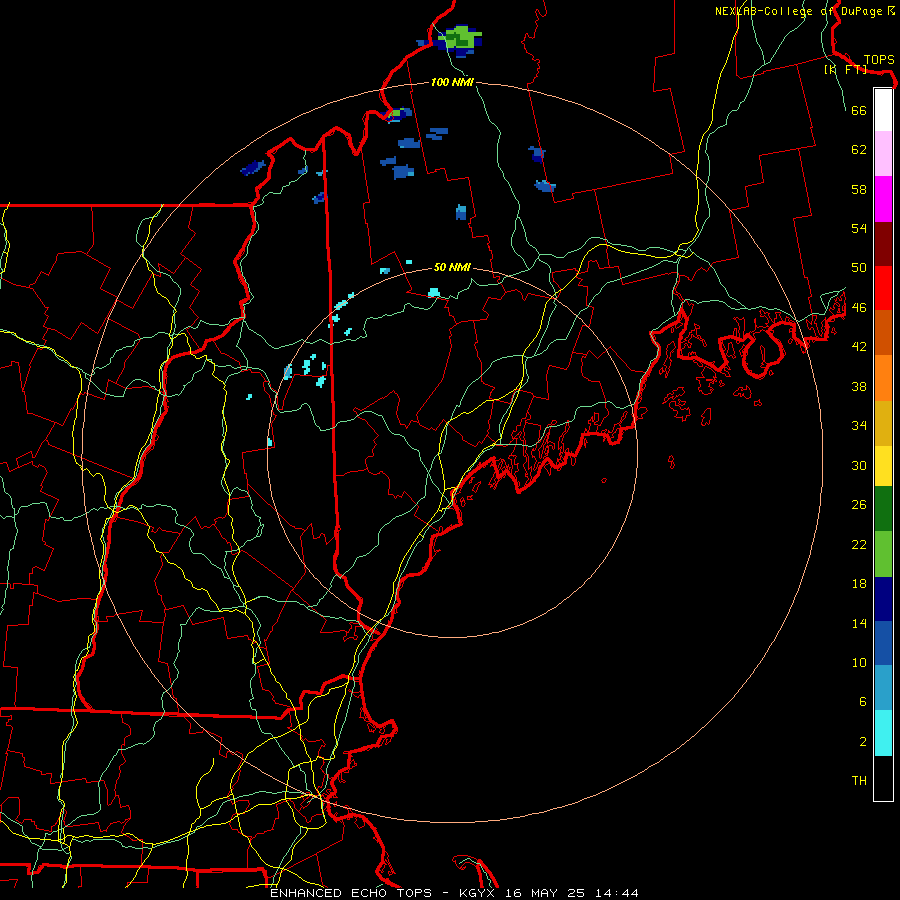Click legend value 46
Screen dimensions: 900x900
tap(859, 308)
